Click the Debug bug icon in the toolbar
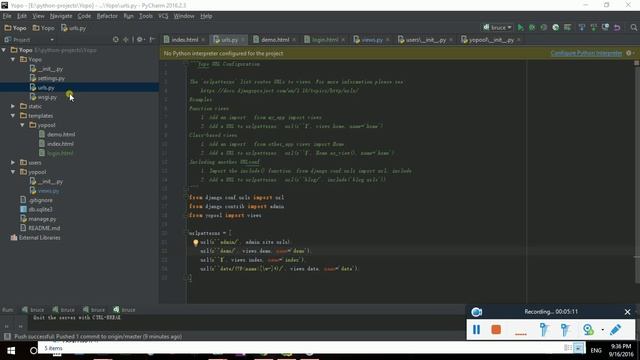 [532, 27]
